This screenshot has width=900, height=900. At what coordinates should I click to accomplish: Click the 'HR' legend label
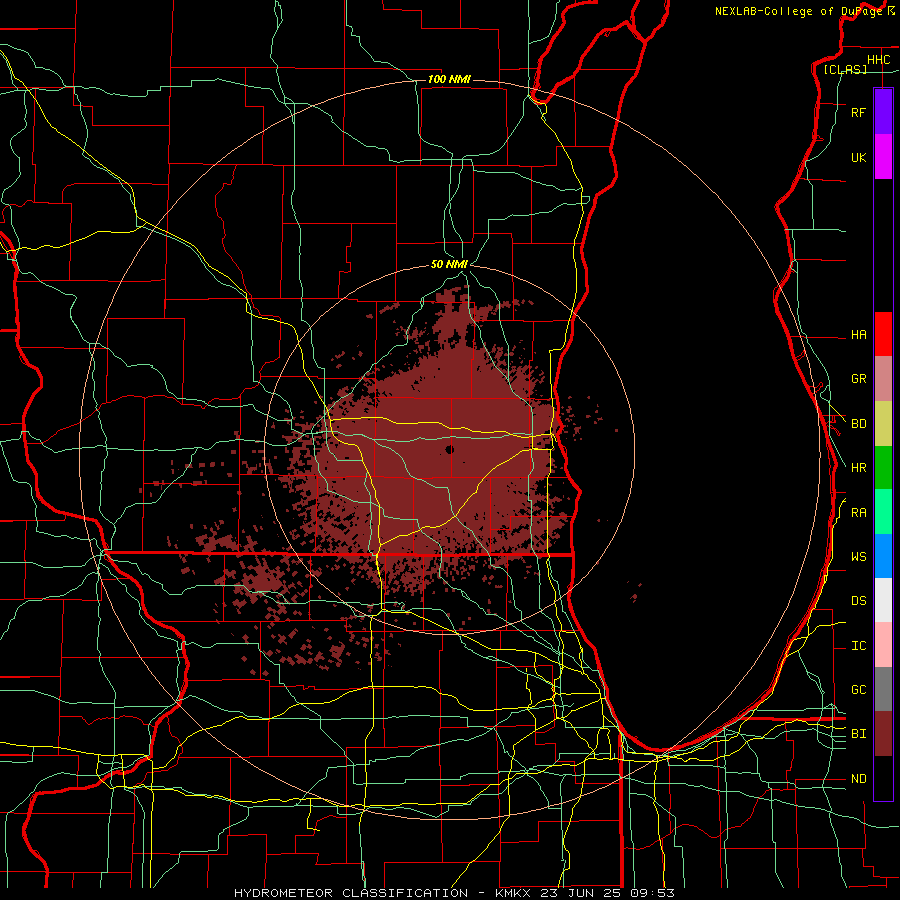[x=859, y=468]
